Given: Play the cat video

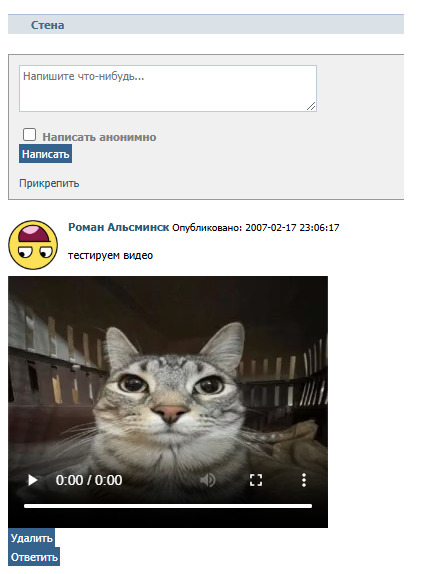Looking at the screenshot, I should [33, 480].
